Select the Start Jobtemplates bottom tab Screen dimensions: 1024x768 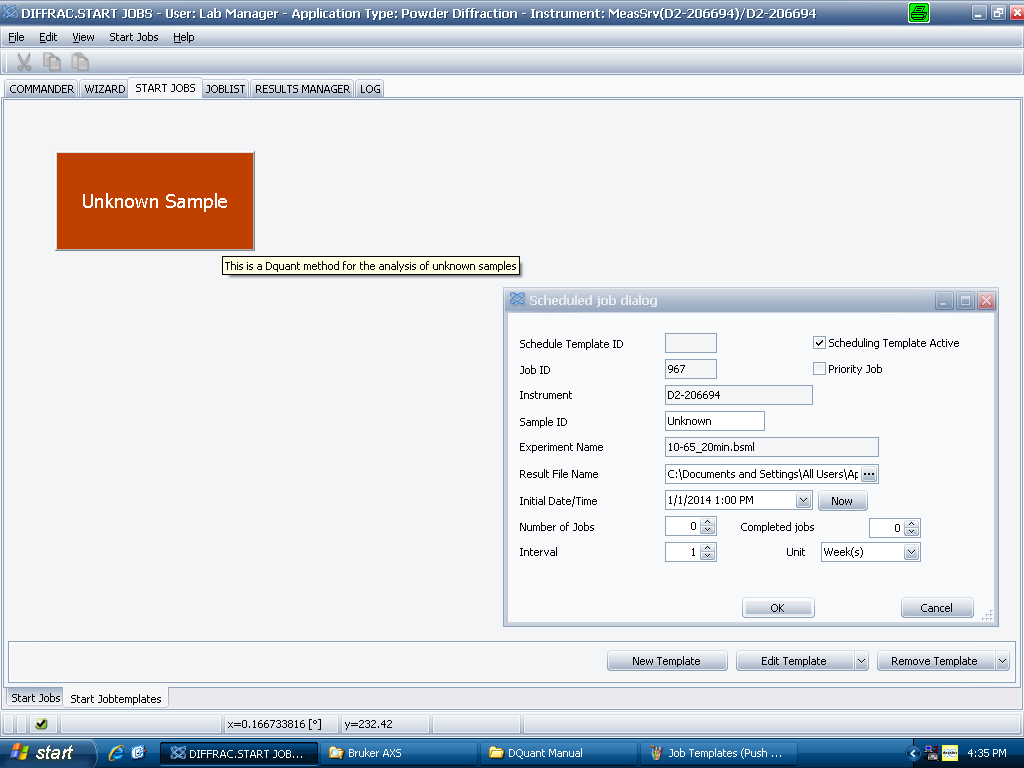(116, 699)
